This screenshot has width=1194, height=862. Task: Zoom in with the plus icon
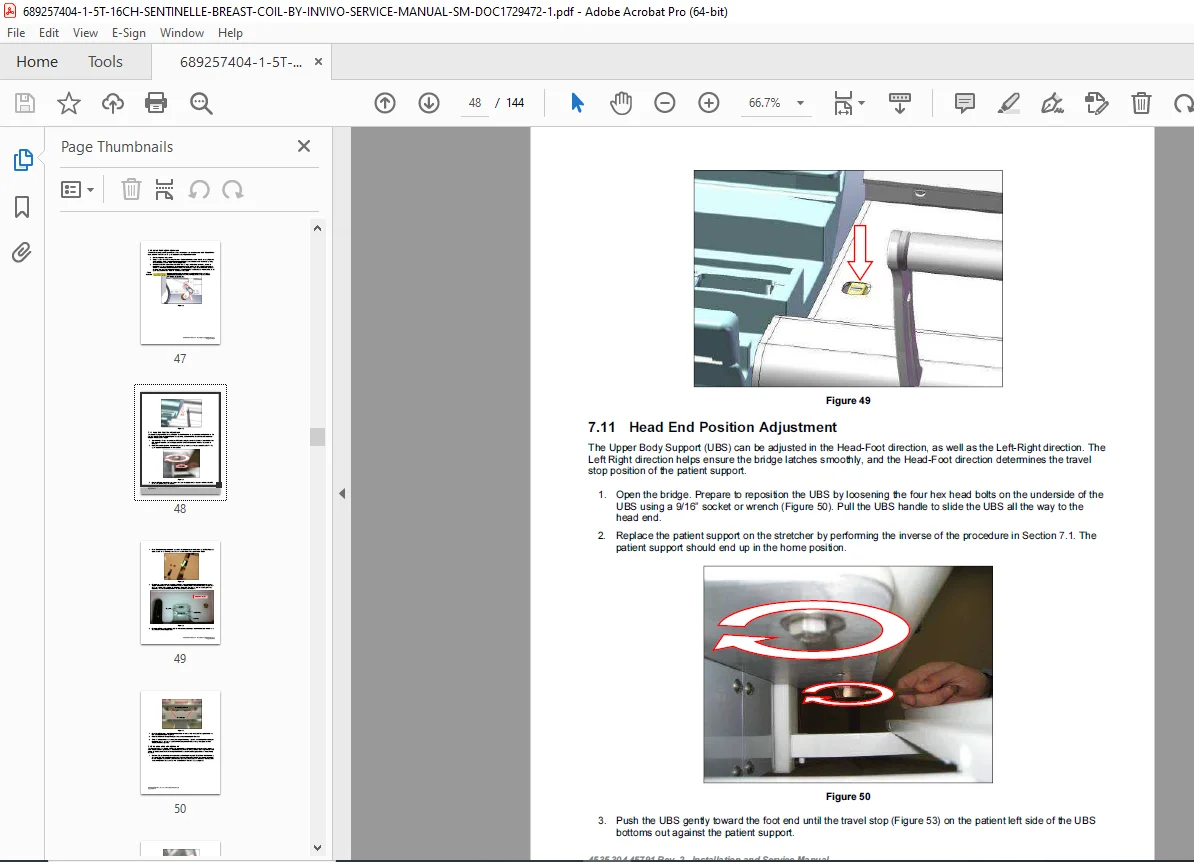709,103
